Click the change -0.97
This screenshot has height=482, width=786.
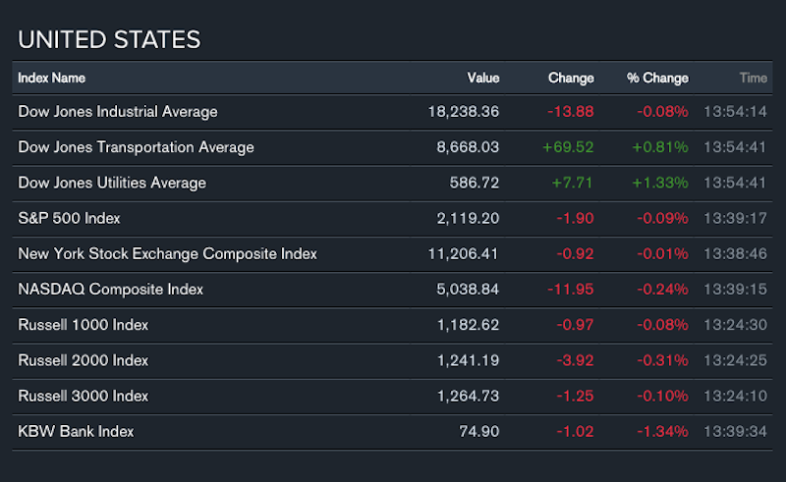coord(575,325)
